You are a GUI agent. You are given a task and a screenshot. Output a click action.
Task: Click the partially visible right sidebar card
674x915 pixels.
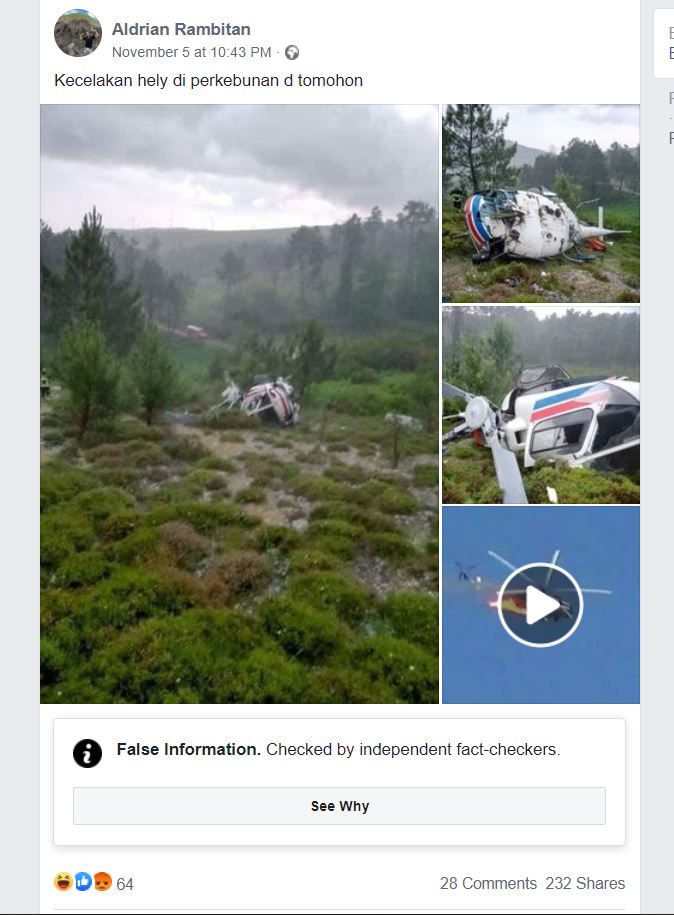click(x=664, y=43)
